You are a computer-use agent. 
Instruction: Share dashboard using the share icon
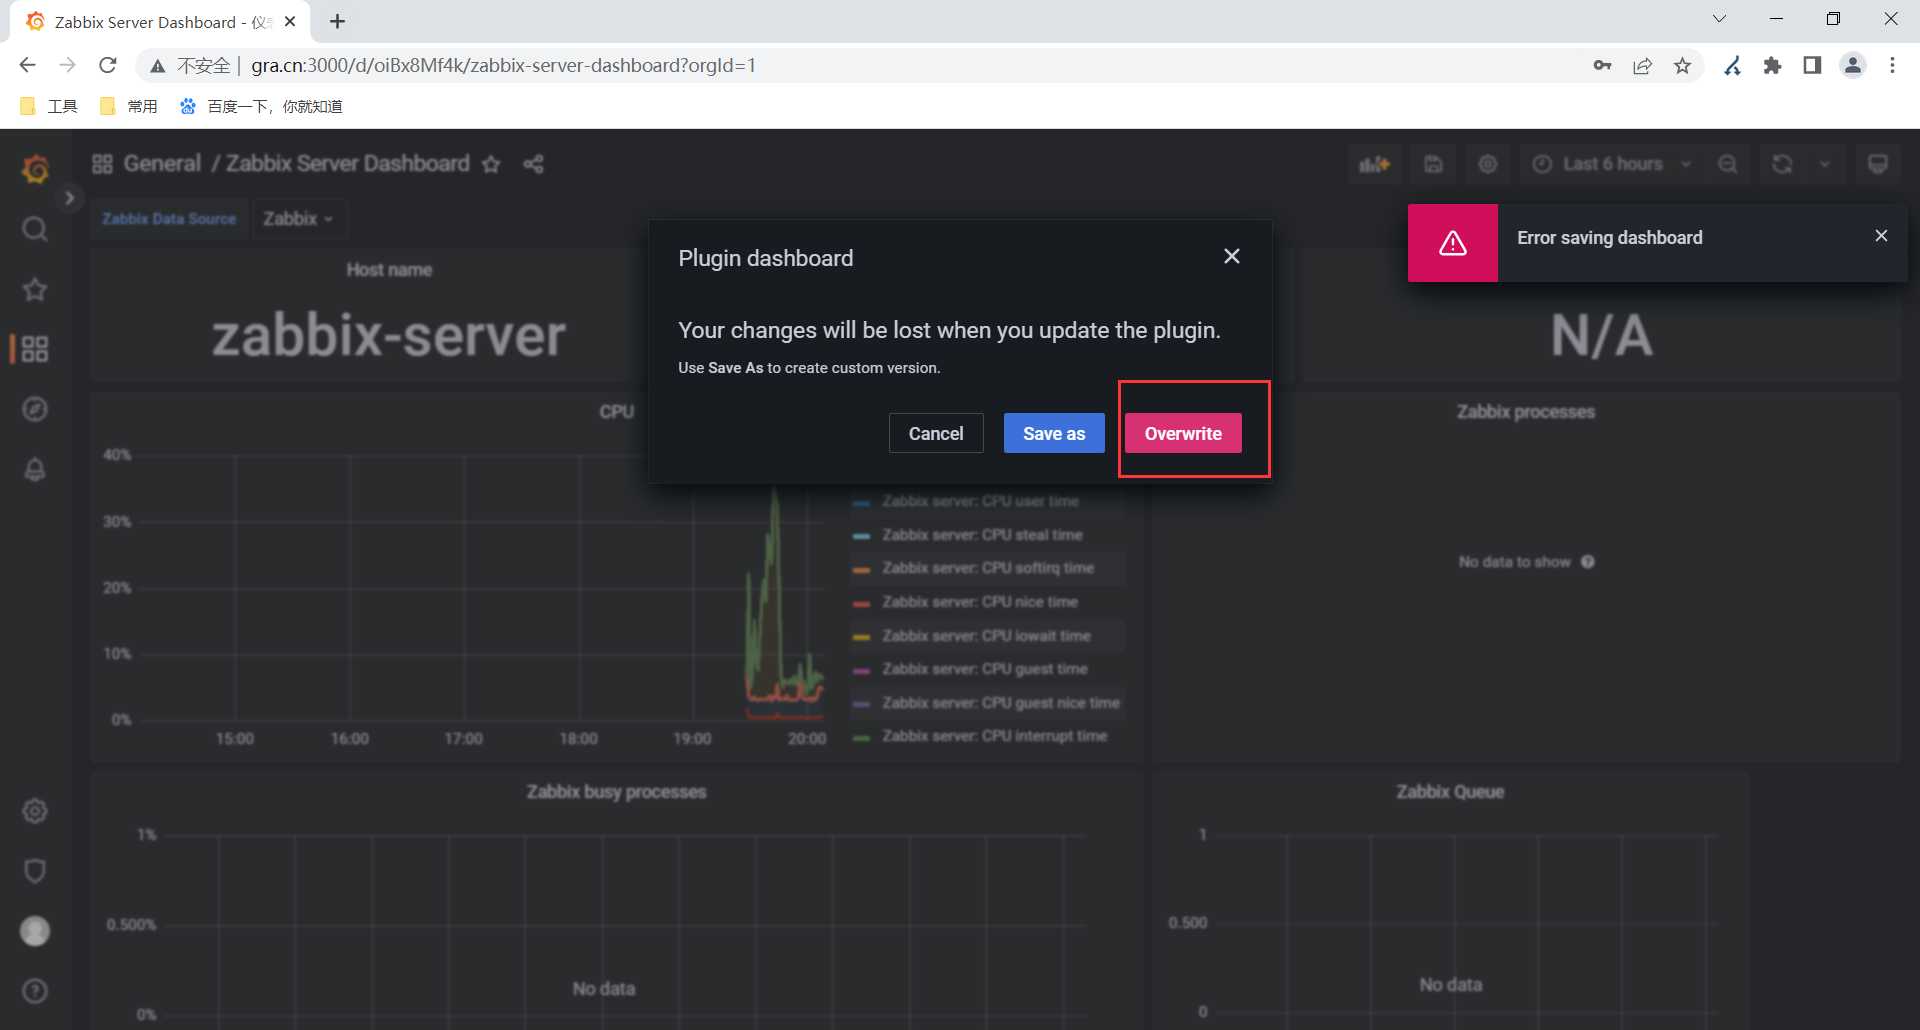tap(534, 164)
